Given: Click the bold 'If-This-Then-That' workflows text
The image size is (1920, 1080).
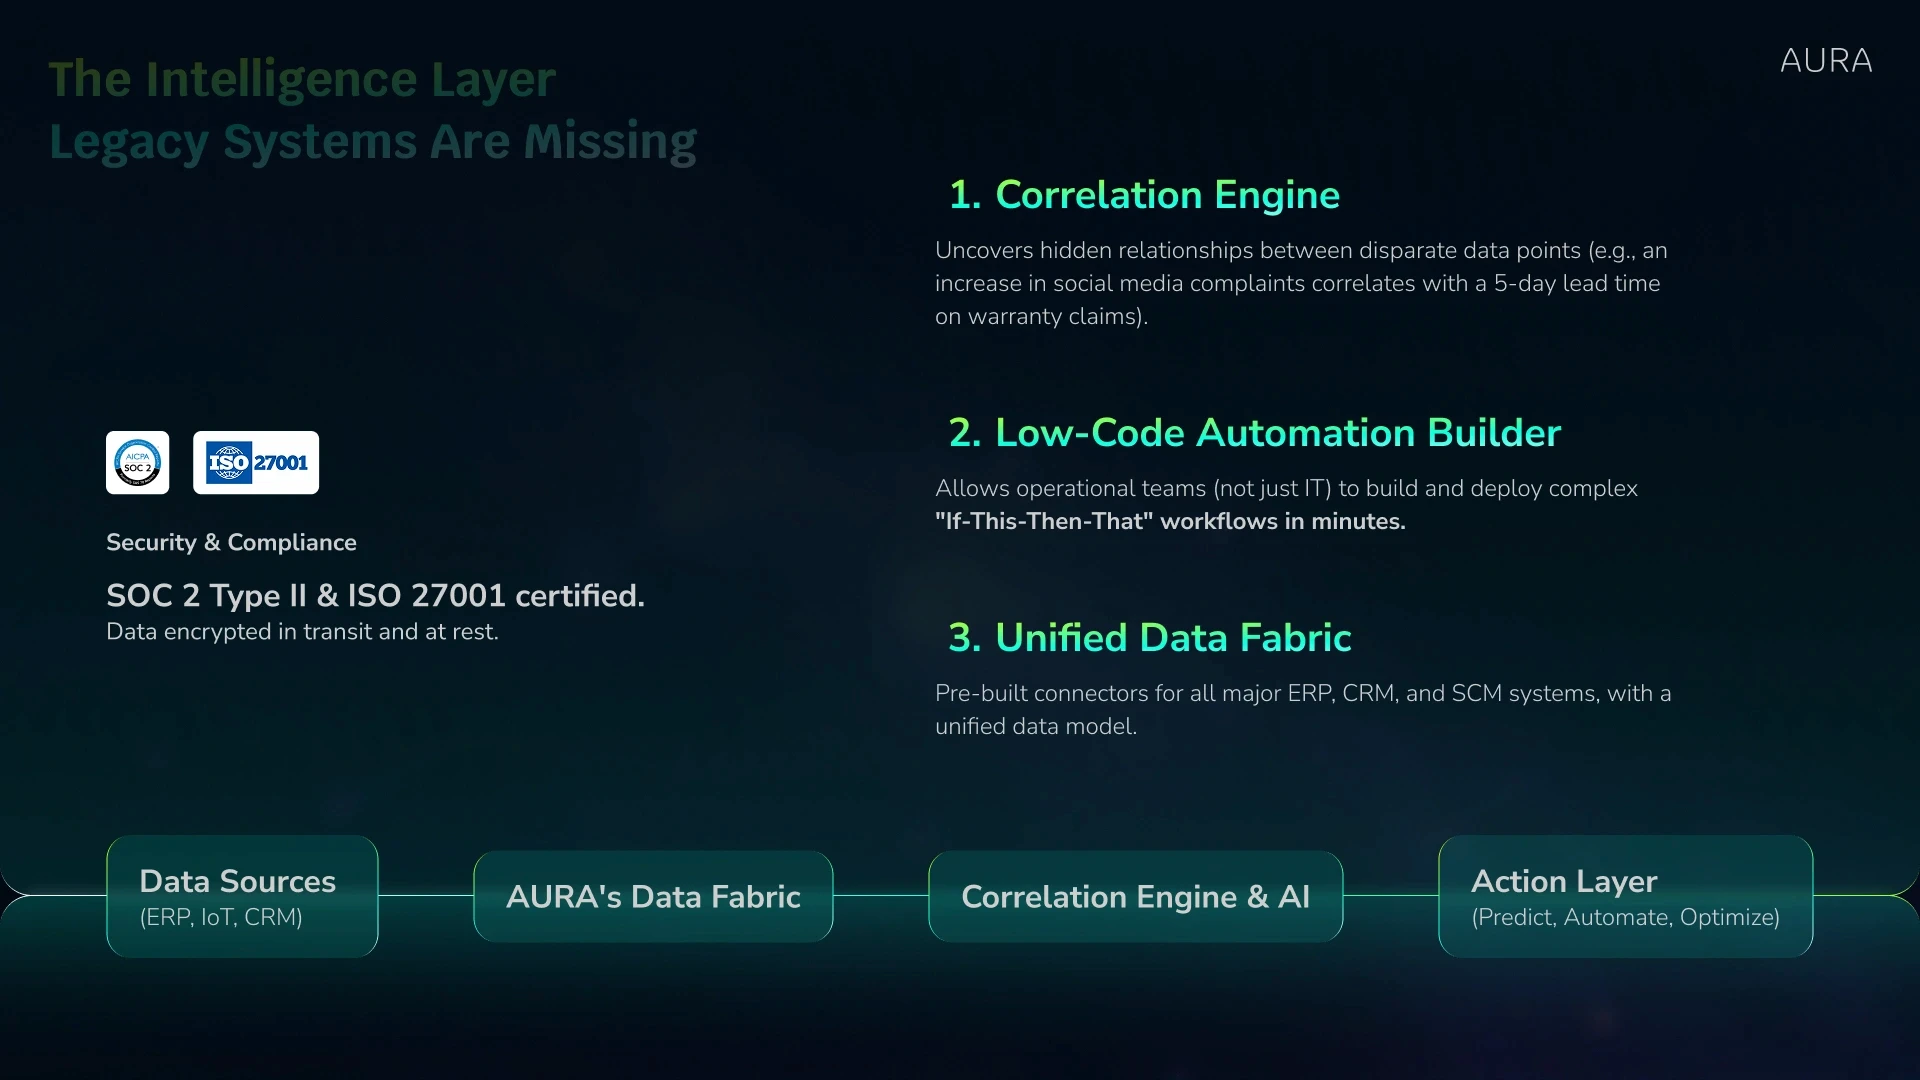Looking at the screenshot, I should [1170, 522].
